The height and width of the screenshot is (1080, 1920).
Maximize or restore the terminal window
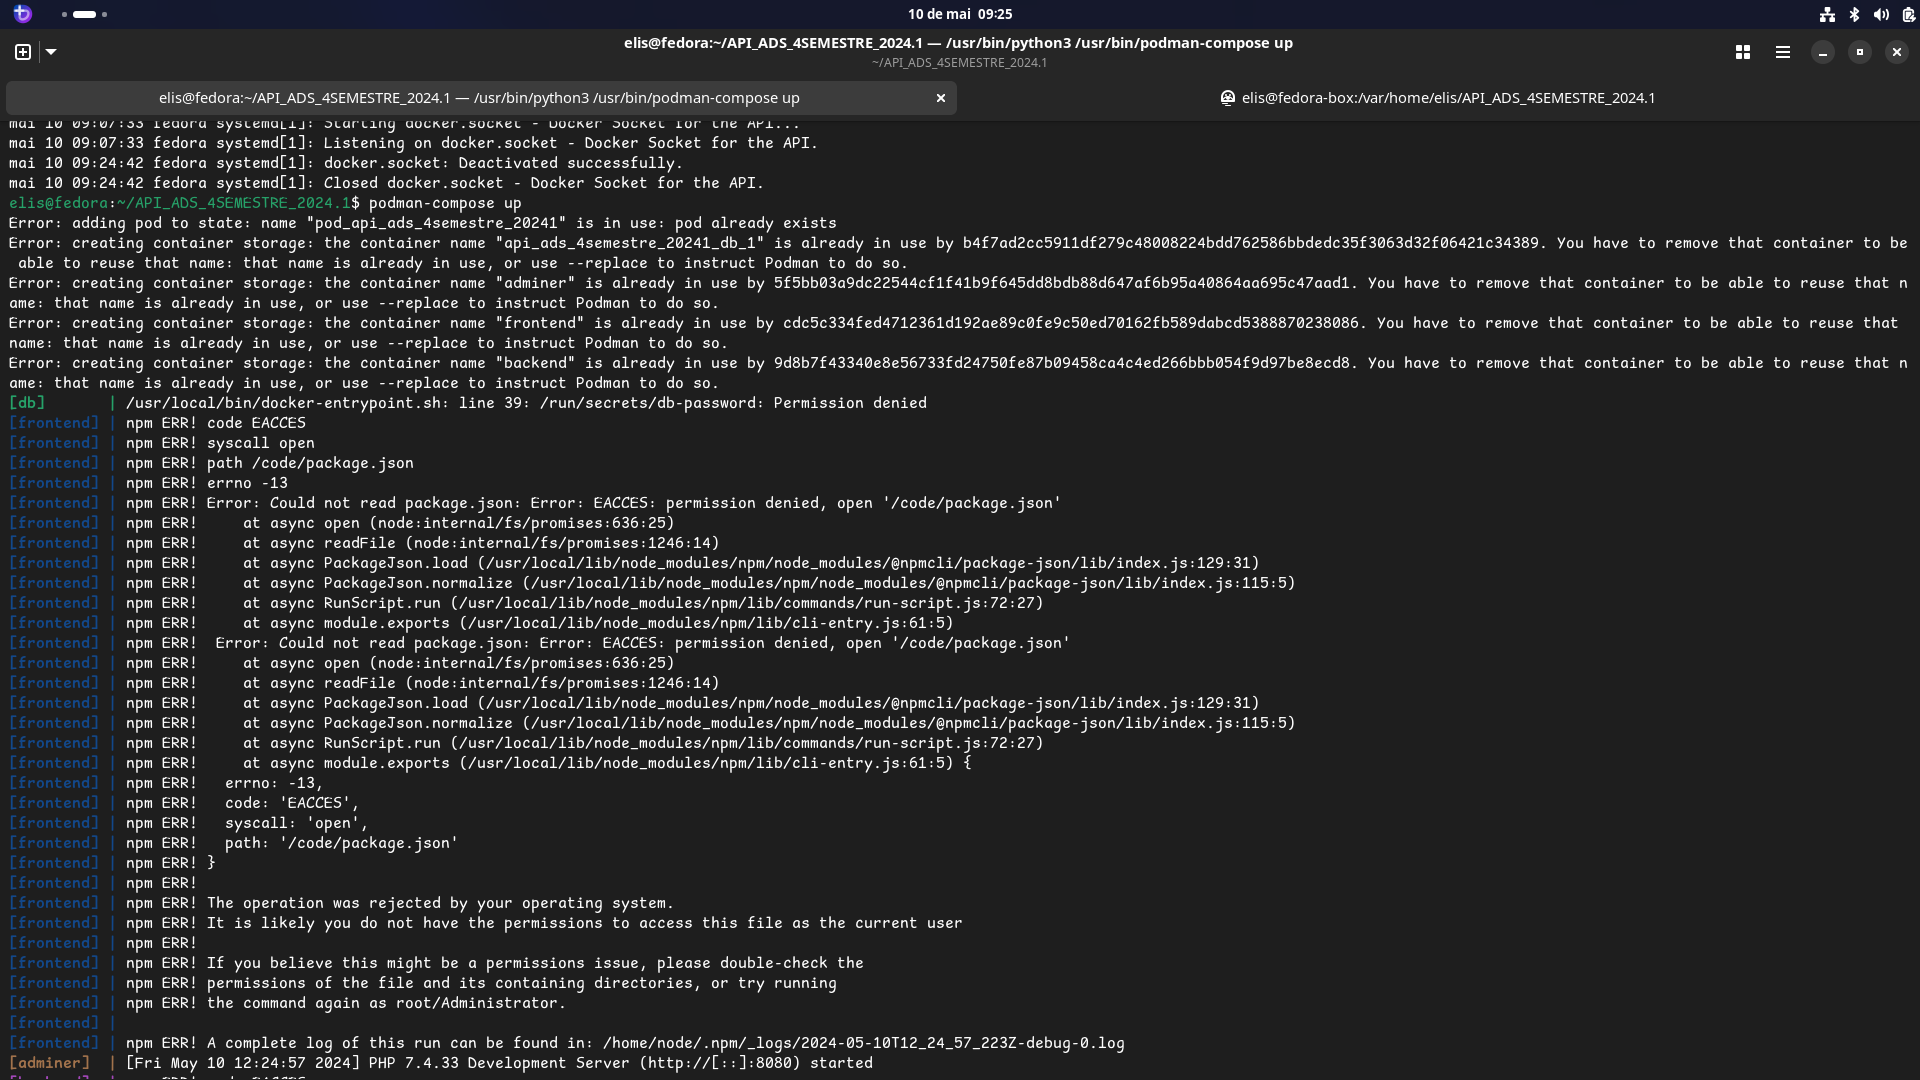click(x=1860, y=52)
